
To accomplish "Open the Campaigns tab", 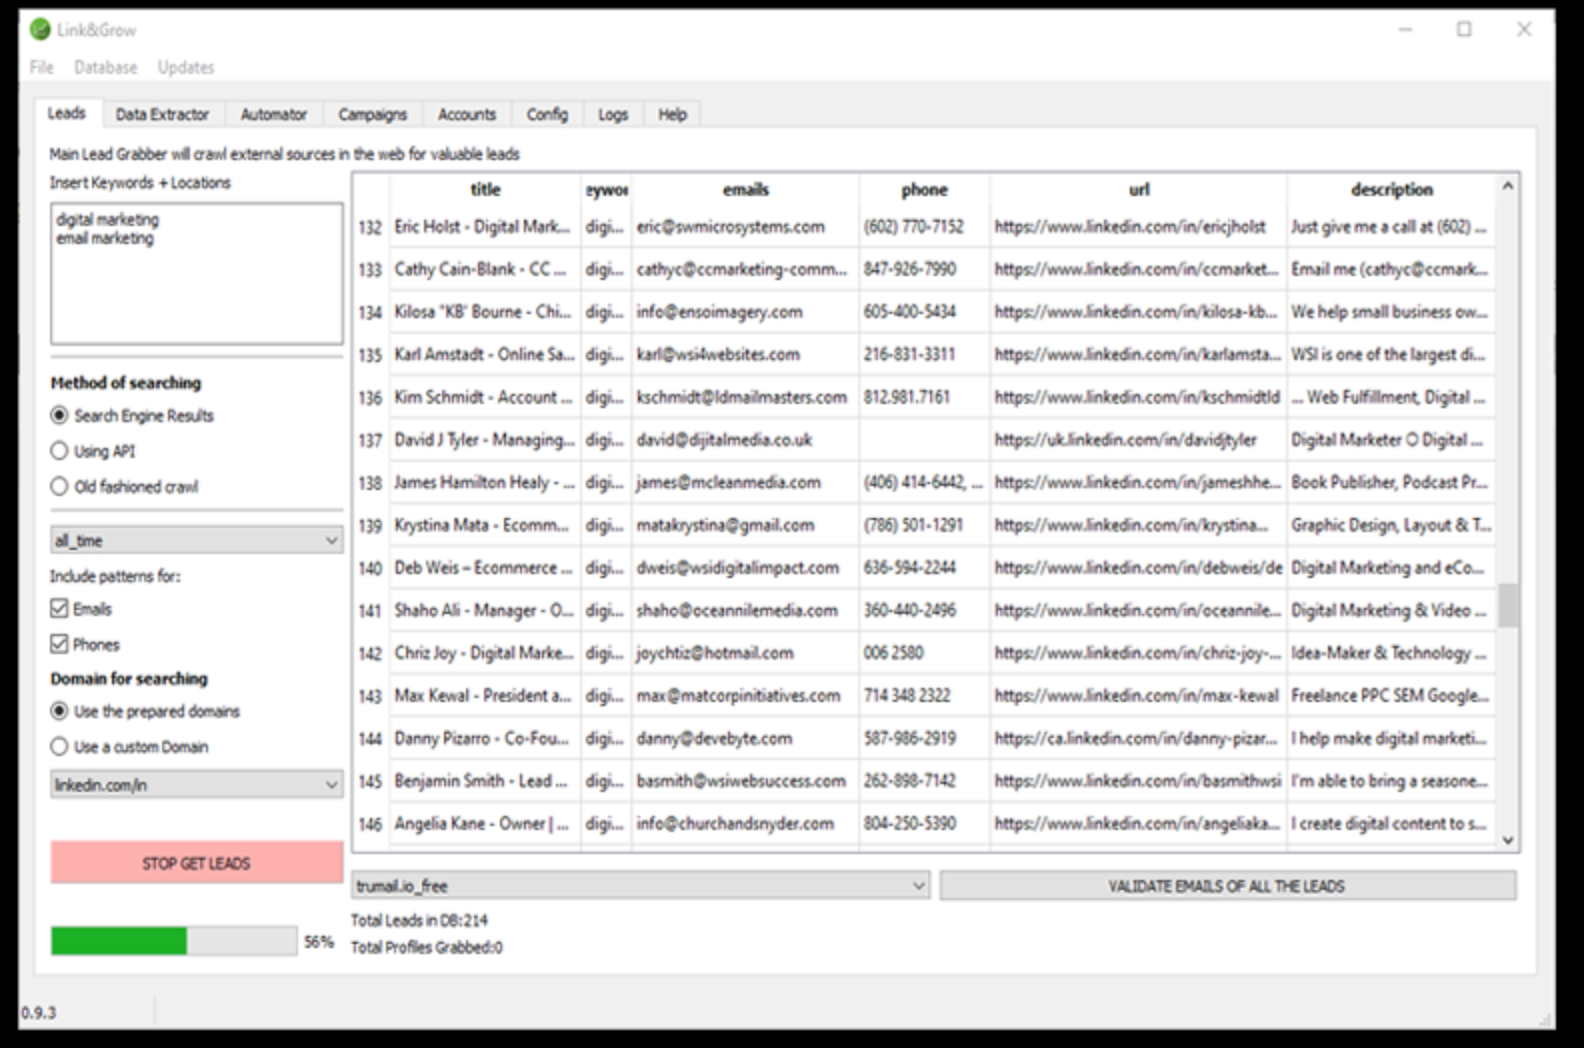I will pyautogui.click(x=372, y=114).
